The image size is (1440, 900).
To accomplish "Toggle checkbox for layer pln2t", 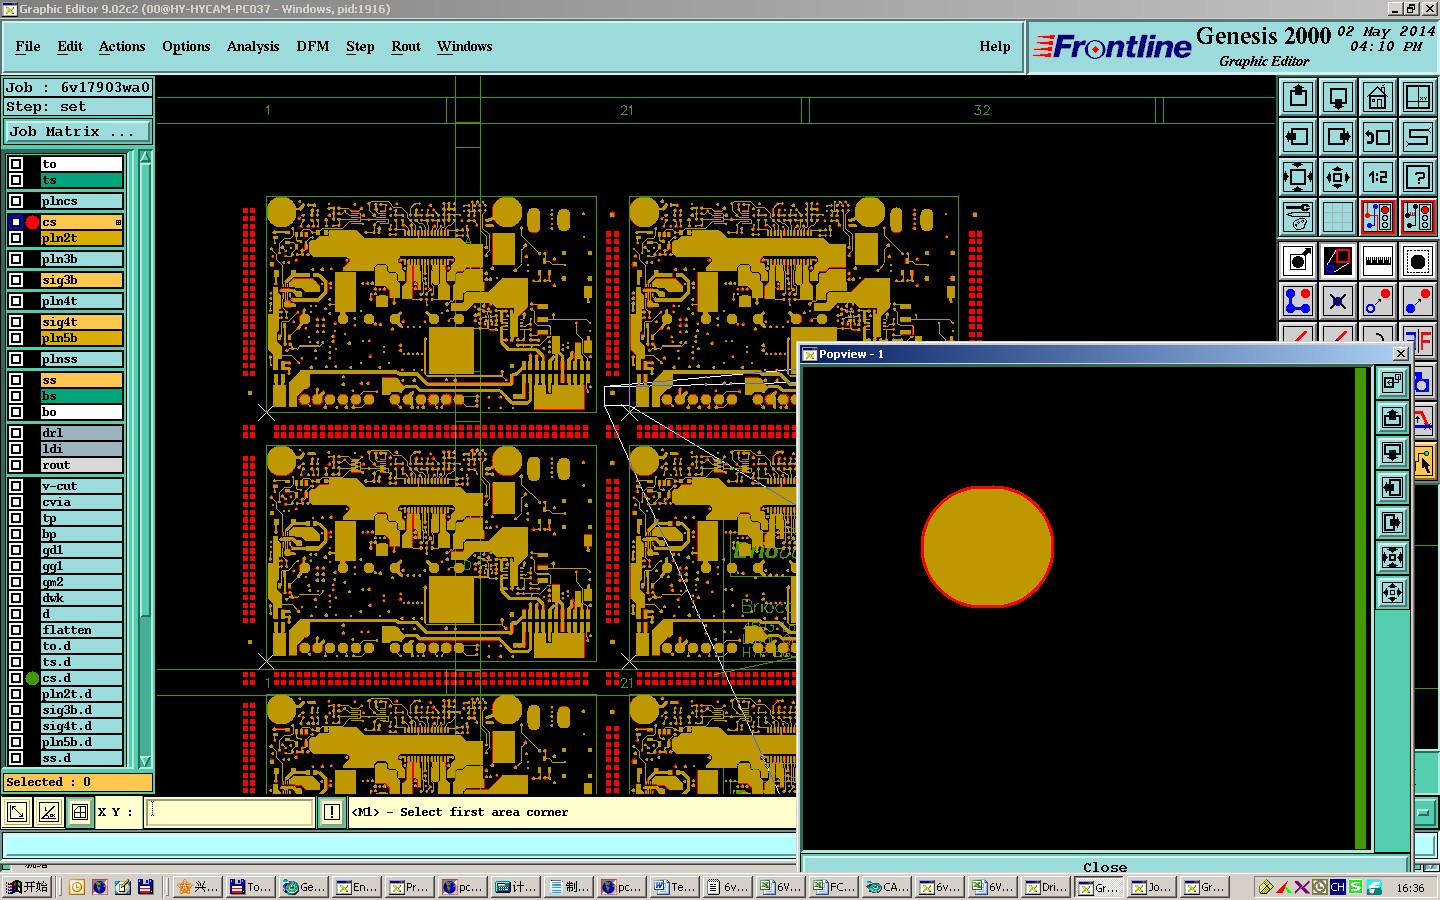I will [16, 238].
